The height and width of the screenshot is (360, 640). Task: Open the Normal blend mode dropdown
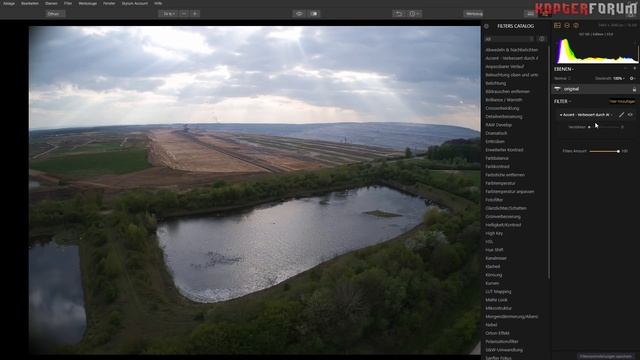pos(562,78)
